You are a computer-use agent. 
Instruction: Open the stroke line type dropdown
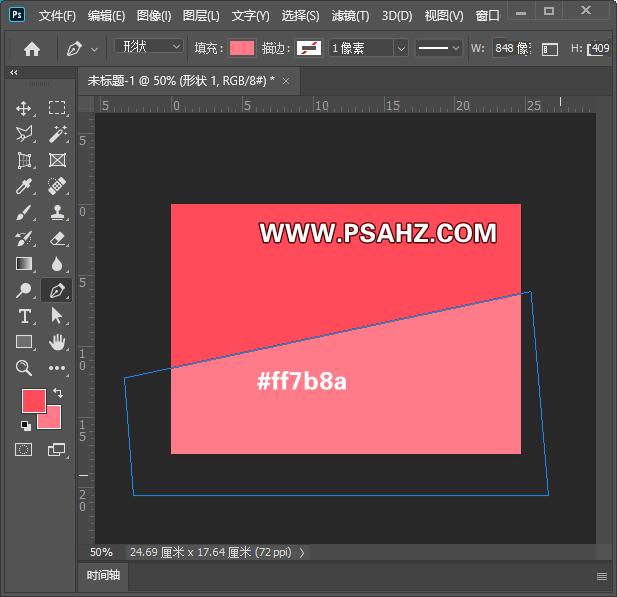439,48
